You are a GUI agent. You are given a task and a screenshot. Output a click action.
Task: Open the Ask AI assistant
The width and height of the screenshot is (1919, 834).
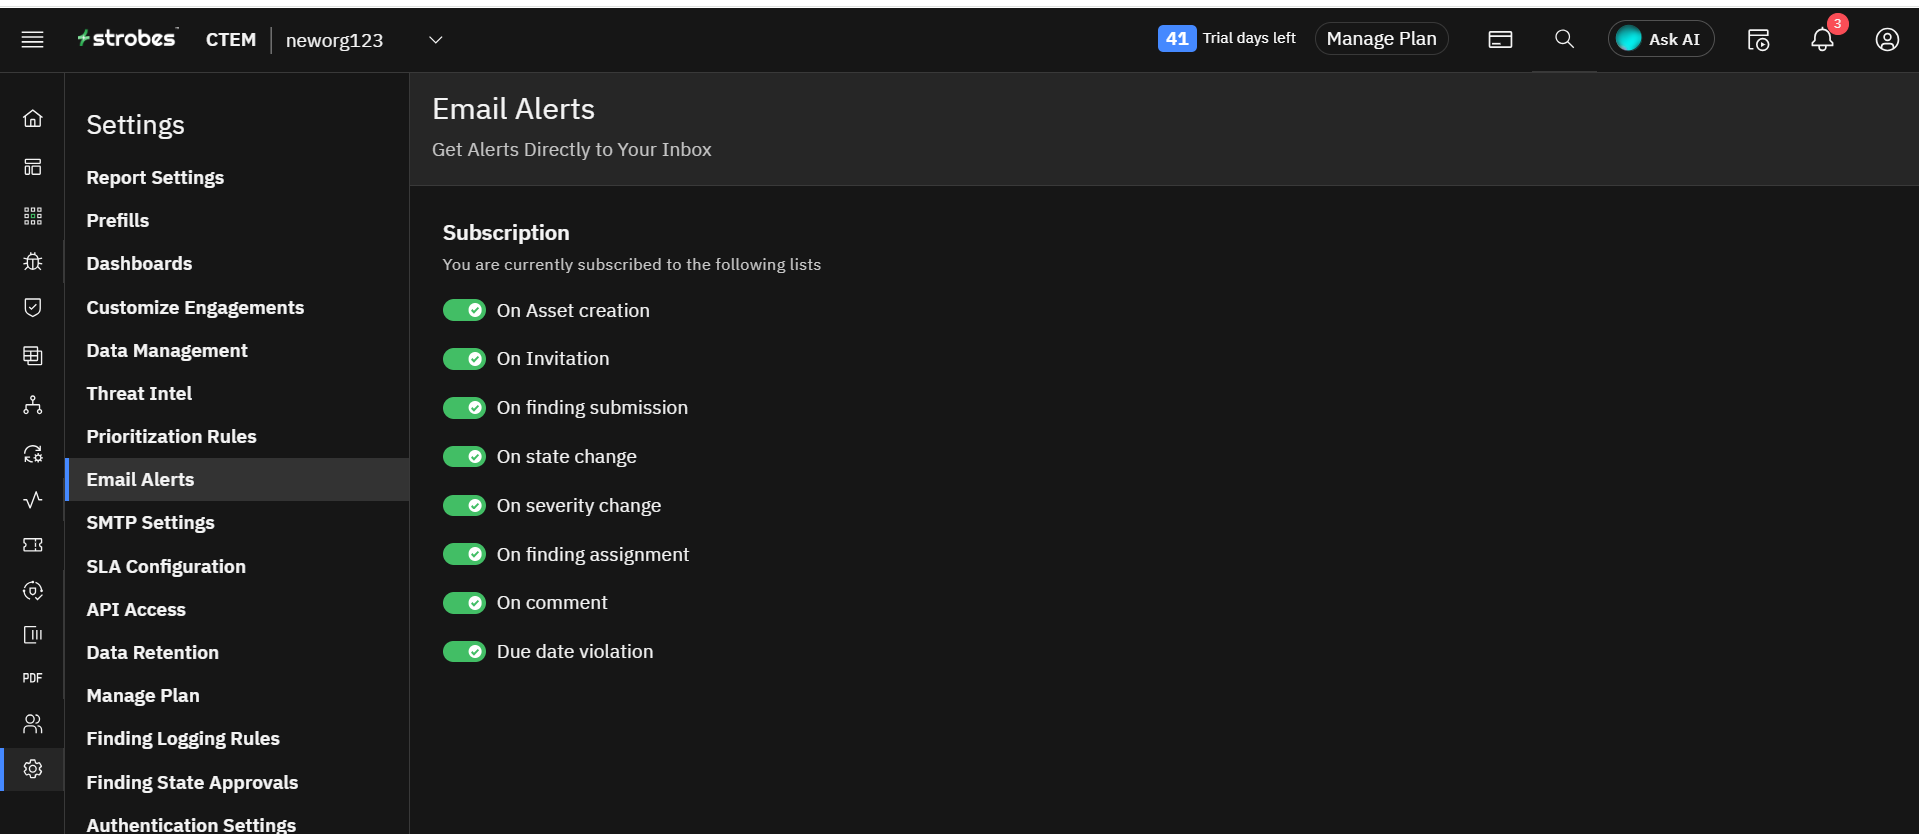point(1660,39)
